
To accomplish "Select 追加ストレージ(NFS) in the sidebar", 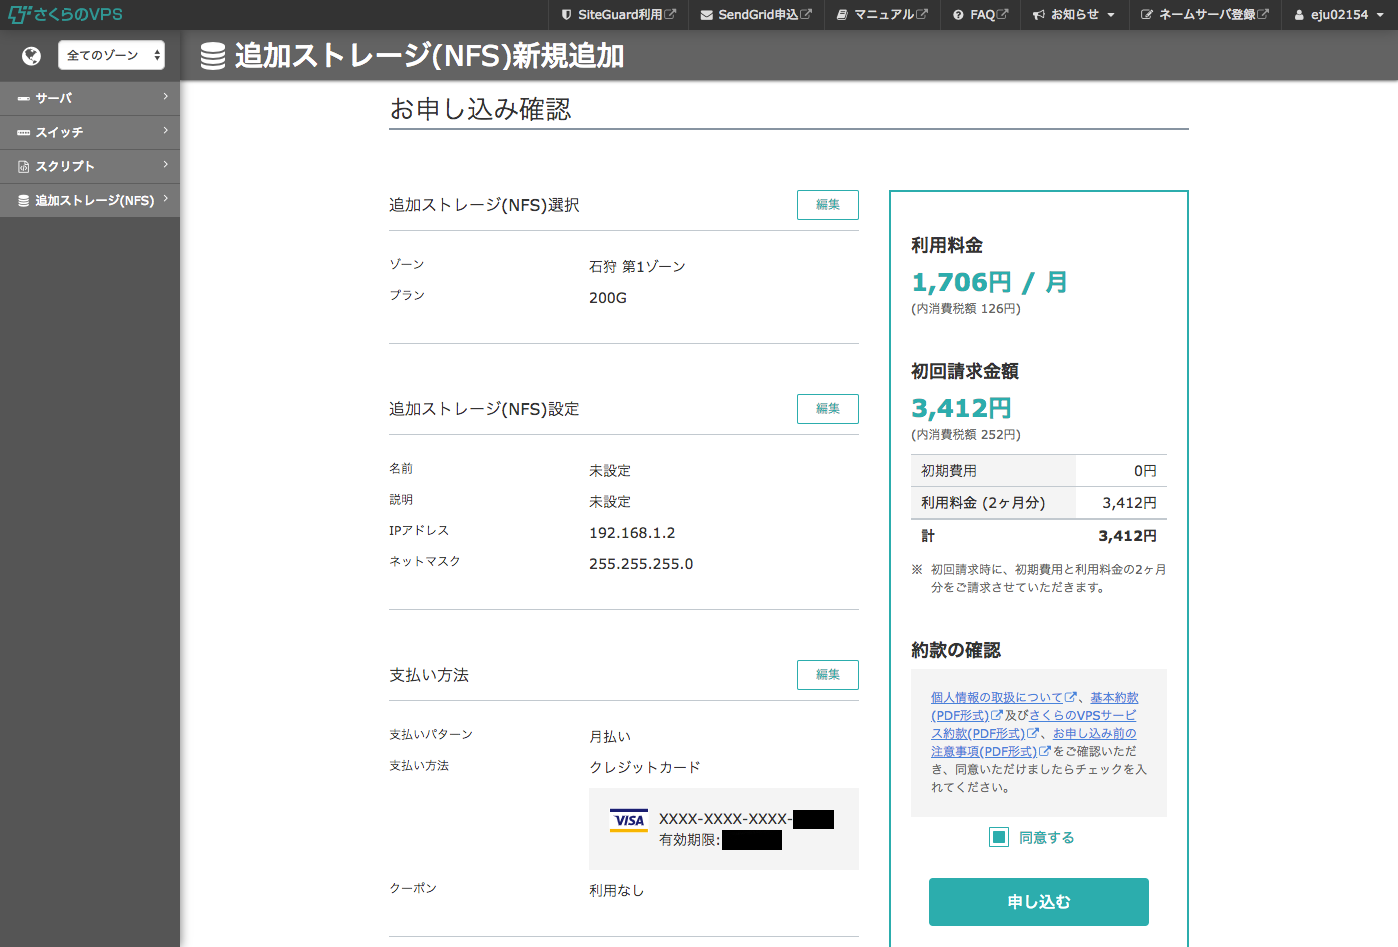I will 90,200.
